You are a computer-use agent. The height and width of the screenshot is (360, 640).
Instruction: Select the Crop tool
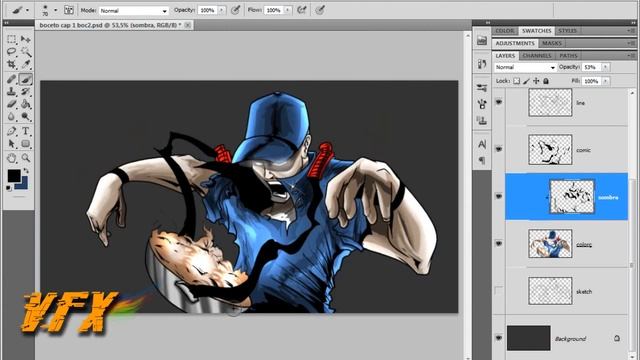tap(11, 64)
